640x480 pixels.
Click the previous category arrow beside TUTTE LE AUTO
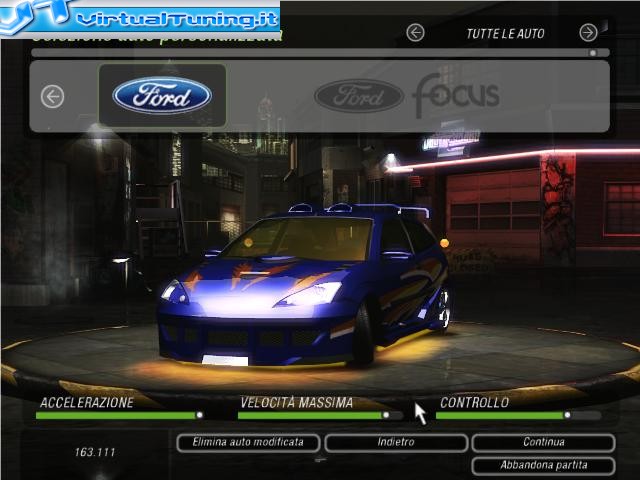click(x=415, y=33)
